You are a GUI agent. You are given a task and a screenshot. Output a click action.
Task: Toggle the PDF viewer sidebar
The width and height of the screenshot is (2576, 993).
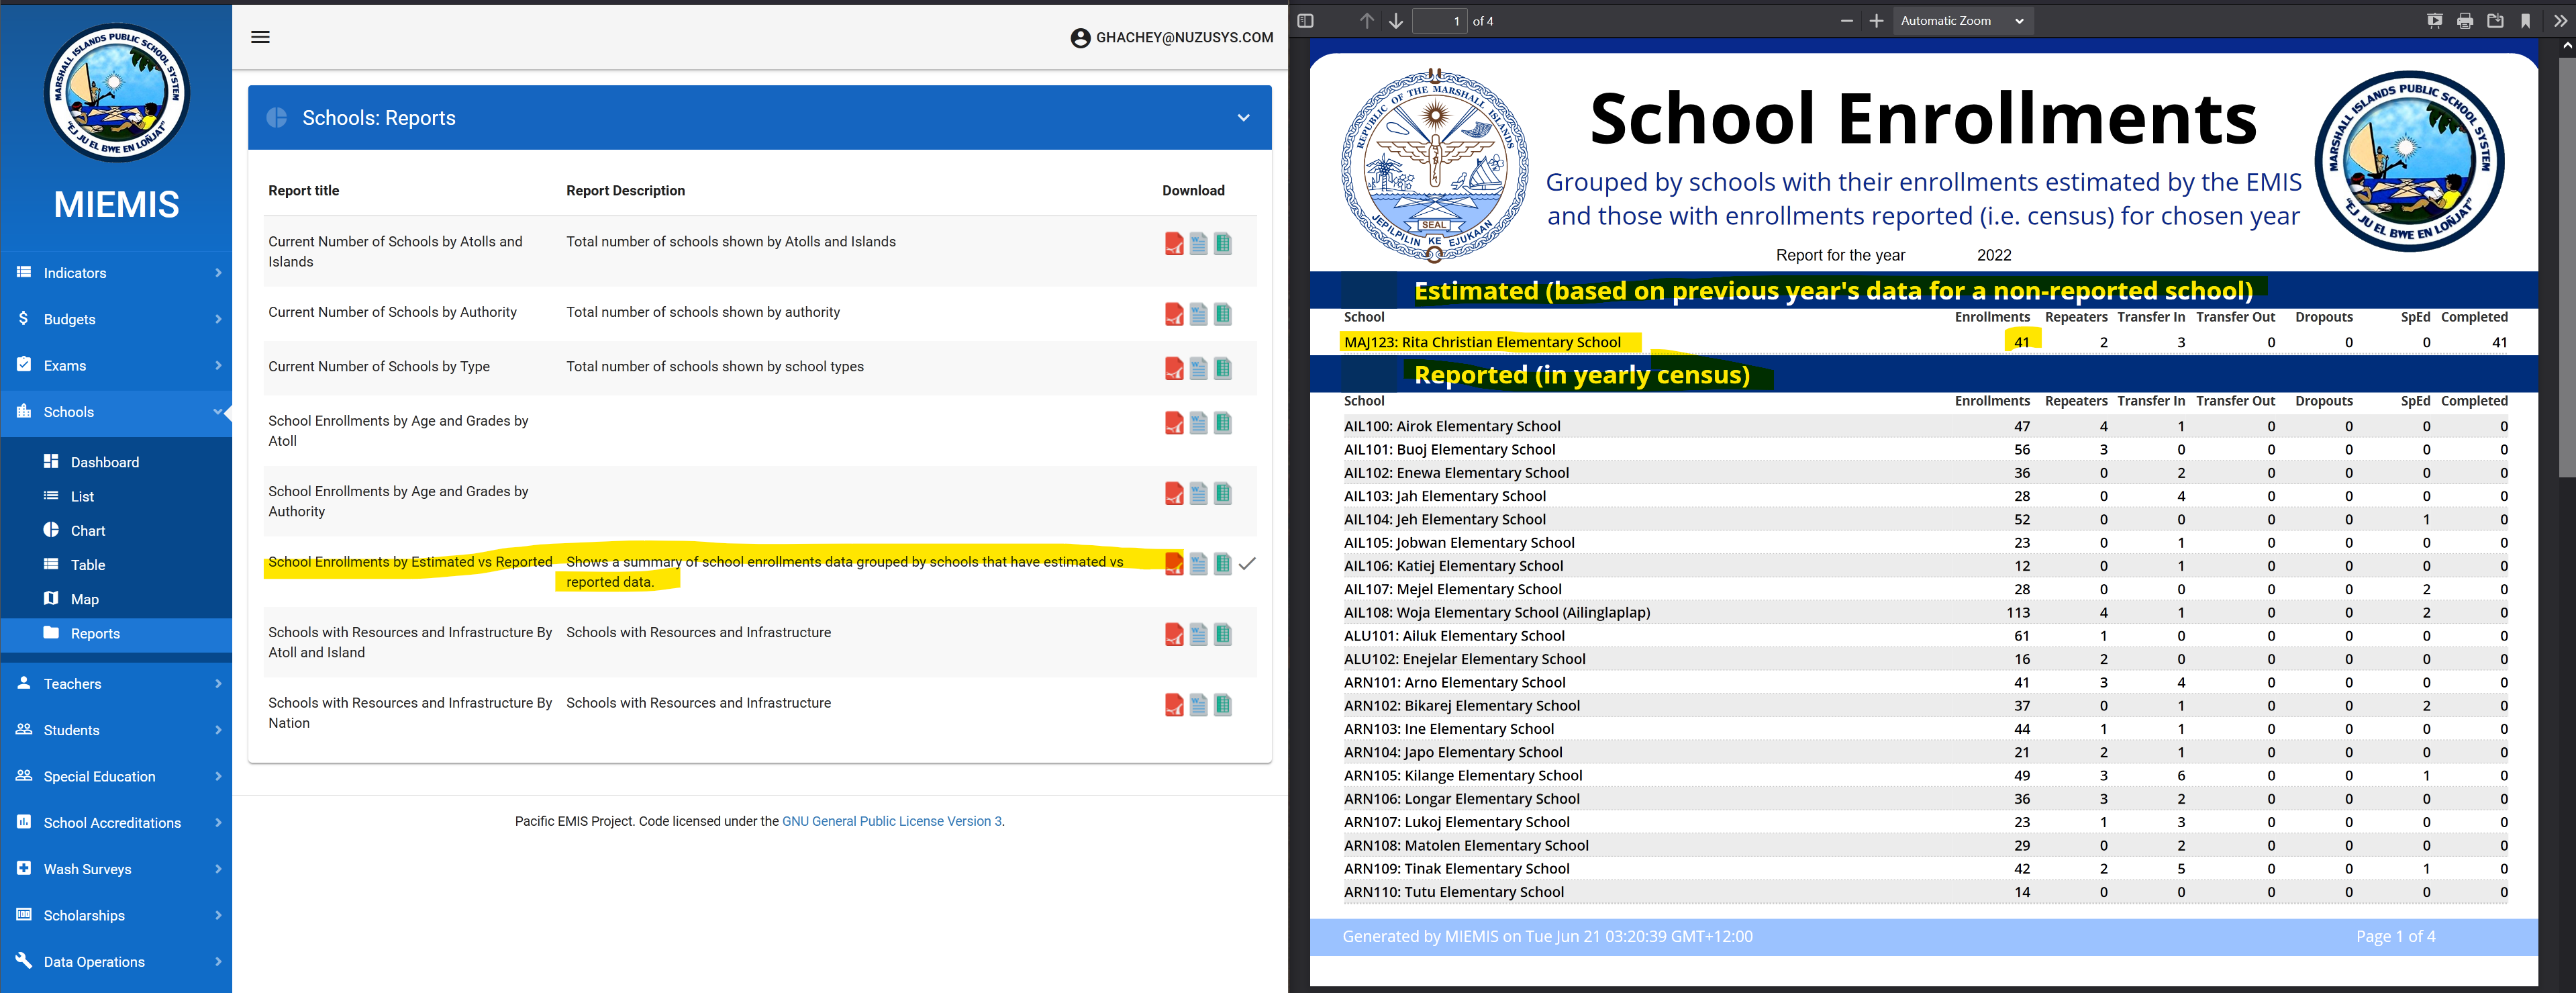click(1305, 21)
